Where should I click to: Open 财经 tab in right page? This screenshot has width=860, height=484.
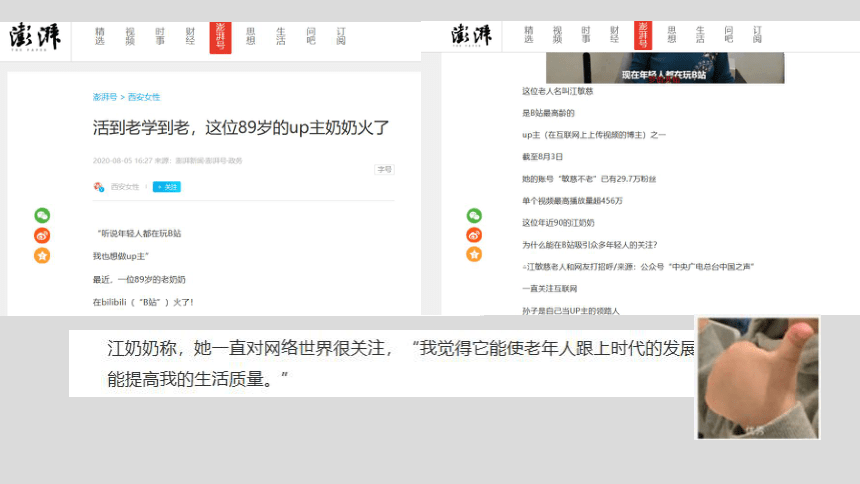[x=614, y=35]
